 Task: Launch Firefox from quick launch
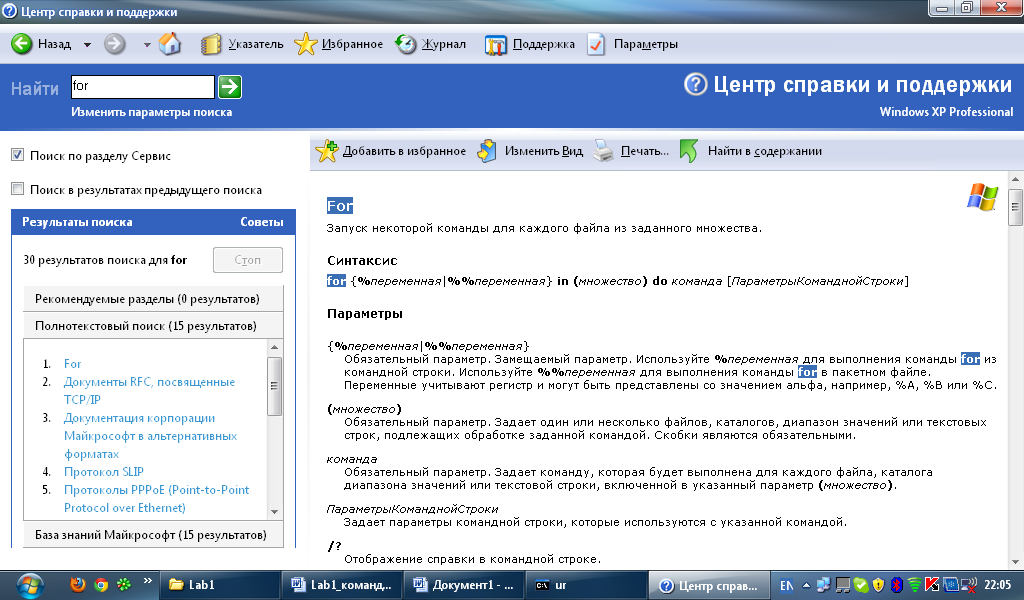tap(78, 584)
